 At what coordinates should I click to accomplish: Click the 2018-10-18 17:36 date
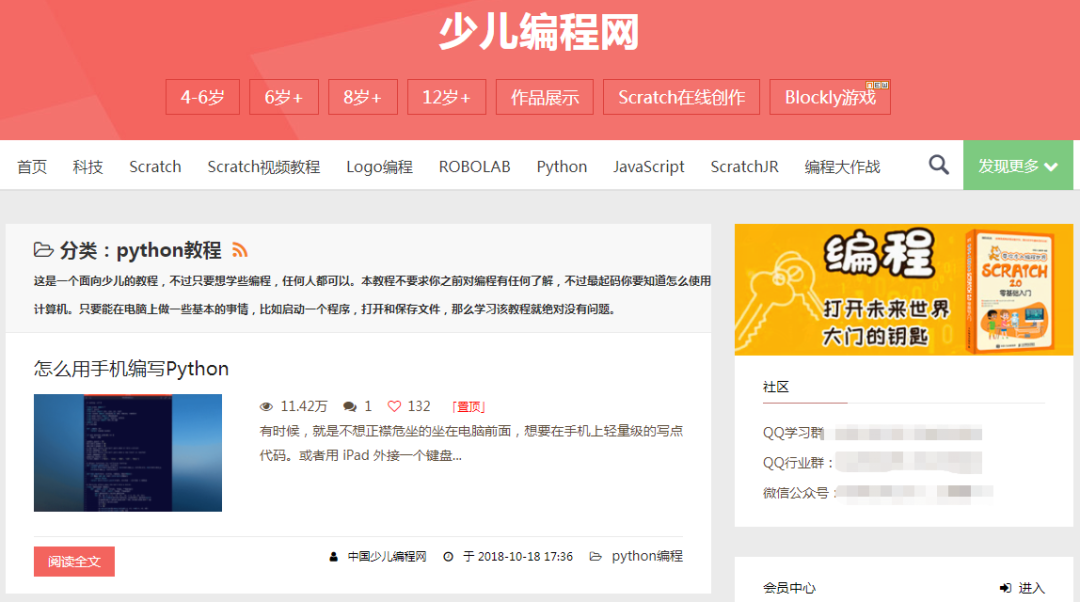click(525, 557)
